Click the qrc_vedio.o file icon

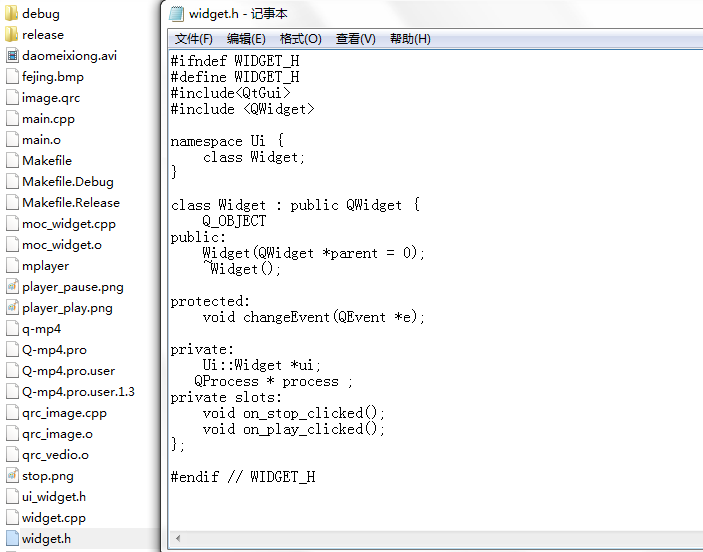[x=13, y=455]
